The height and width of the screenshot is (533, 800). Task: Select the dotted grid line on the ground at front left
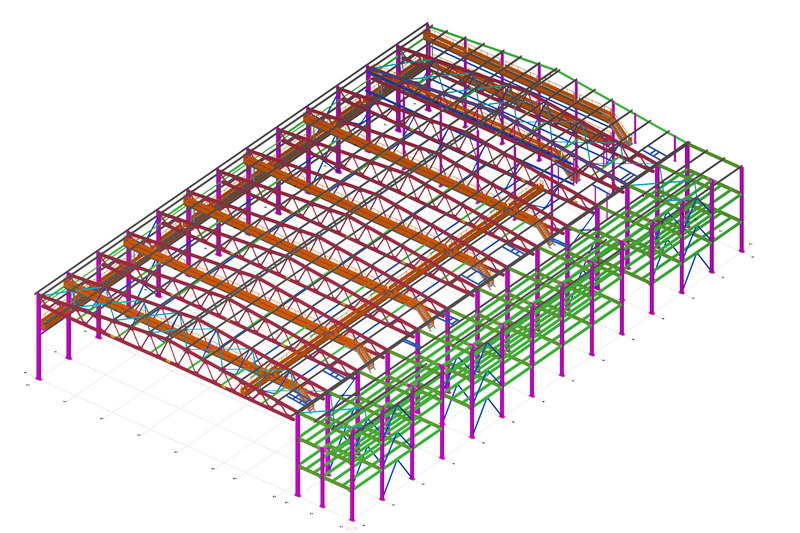(150, 420)
